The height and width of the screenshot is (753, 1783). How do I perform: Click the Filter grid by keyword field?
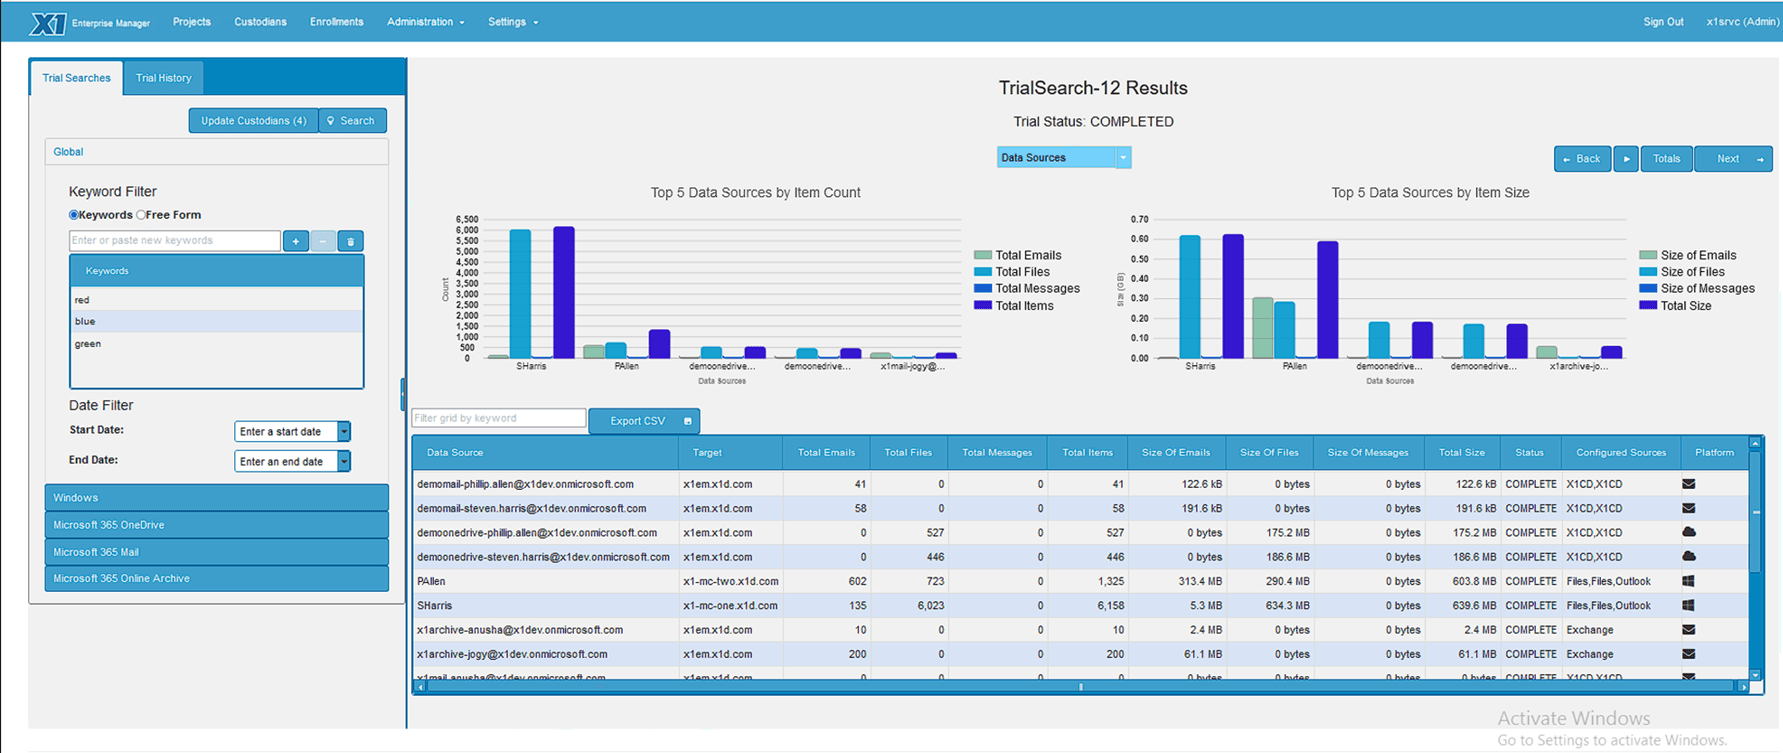498,418
